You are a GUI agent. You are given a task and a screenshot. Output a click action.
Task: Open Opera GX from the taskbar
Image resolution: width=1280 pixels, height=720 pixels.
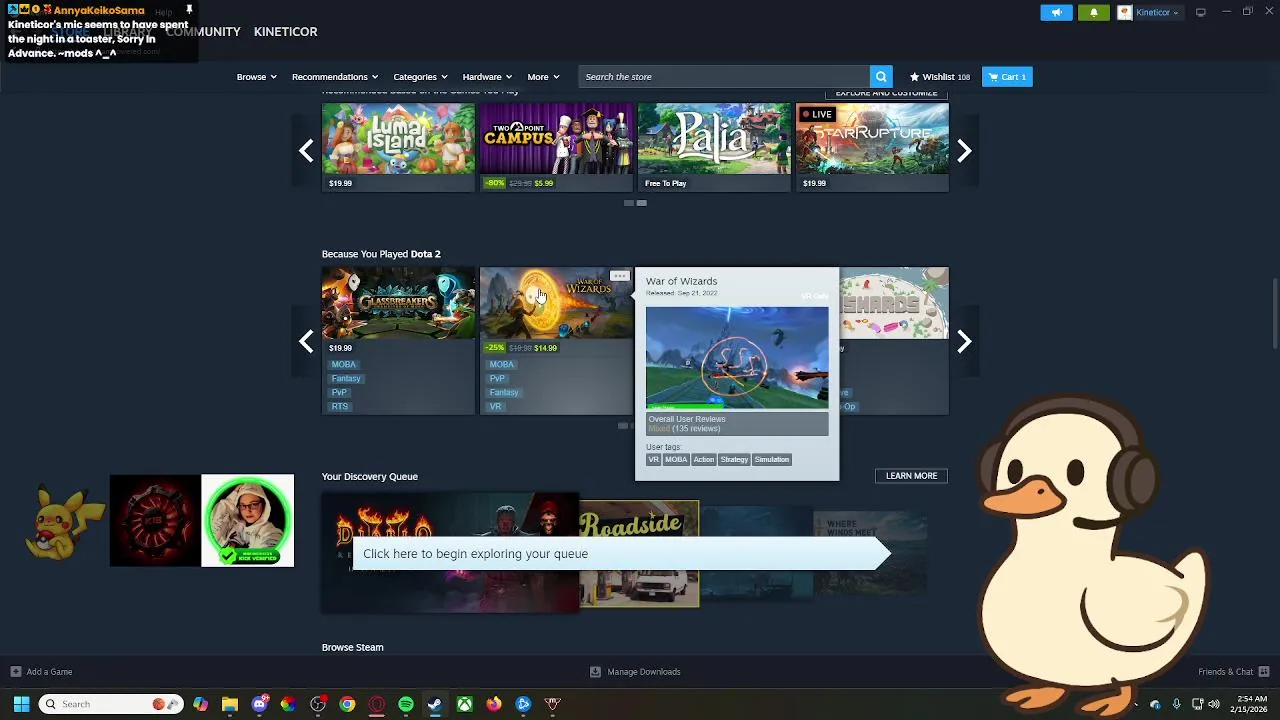click(377, 704)
